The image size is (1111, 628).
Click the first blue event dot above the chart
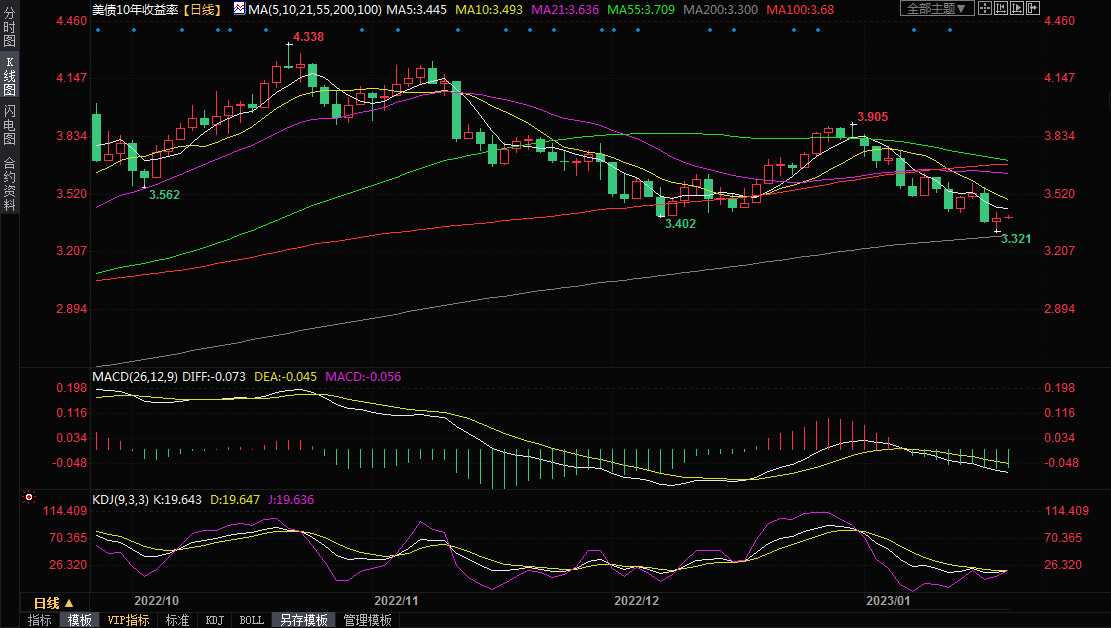point(97,29)
